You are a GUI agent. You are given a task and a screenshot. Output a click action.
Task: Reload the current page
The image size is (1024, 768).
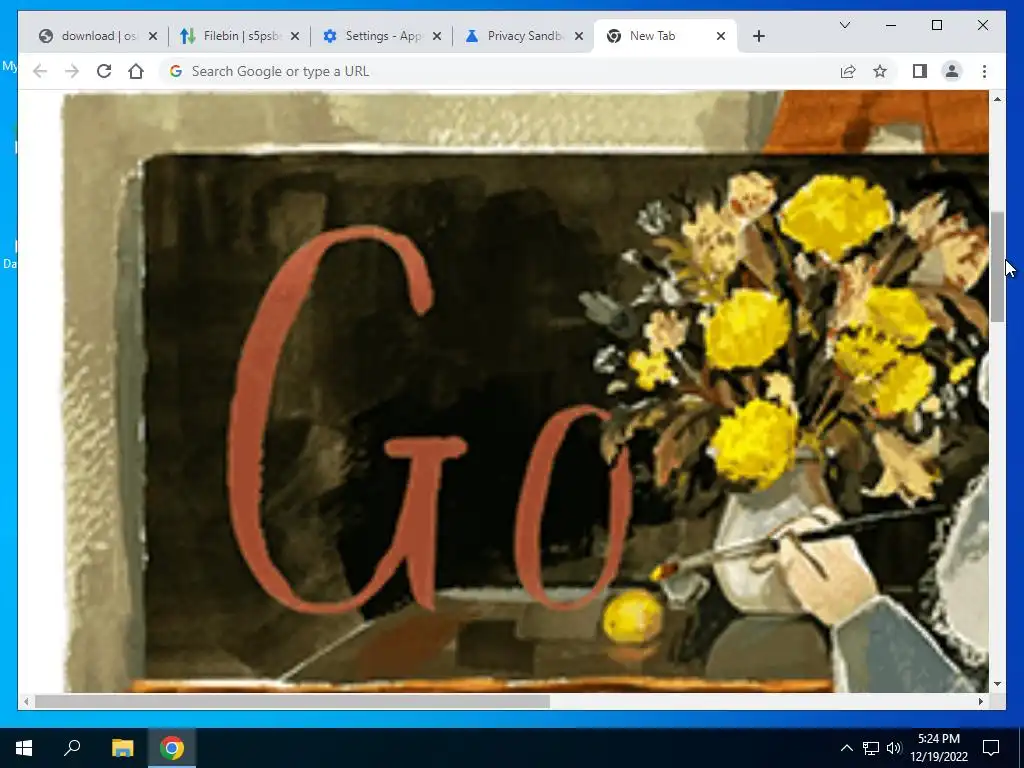click(104, 71)
